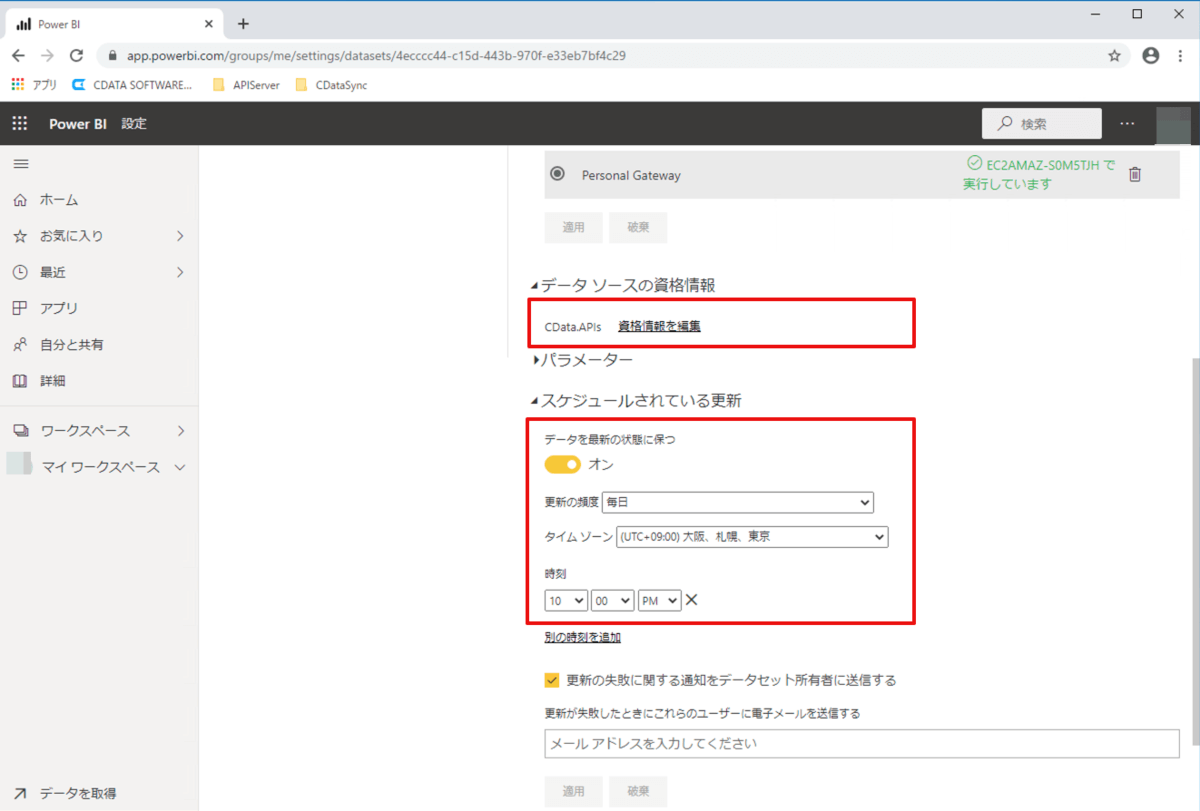This screenshot has height=811, width=1200.
Task: Click the address bar URL
Action: pos(376,56)
